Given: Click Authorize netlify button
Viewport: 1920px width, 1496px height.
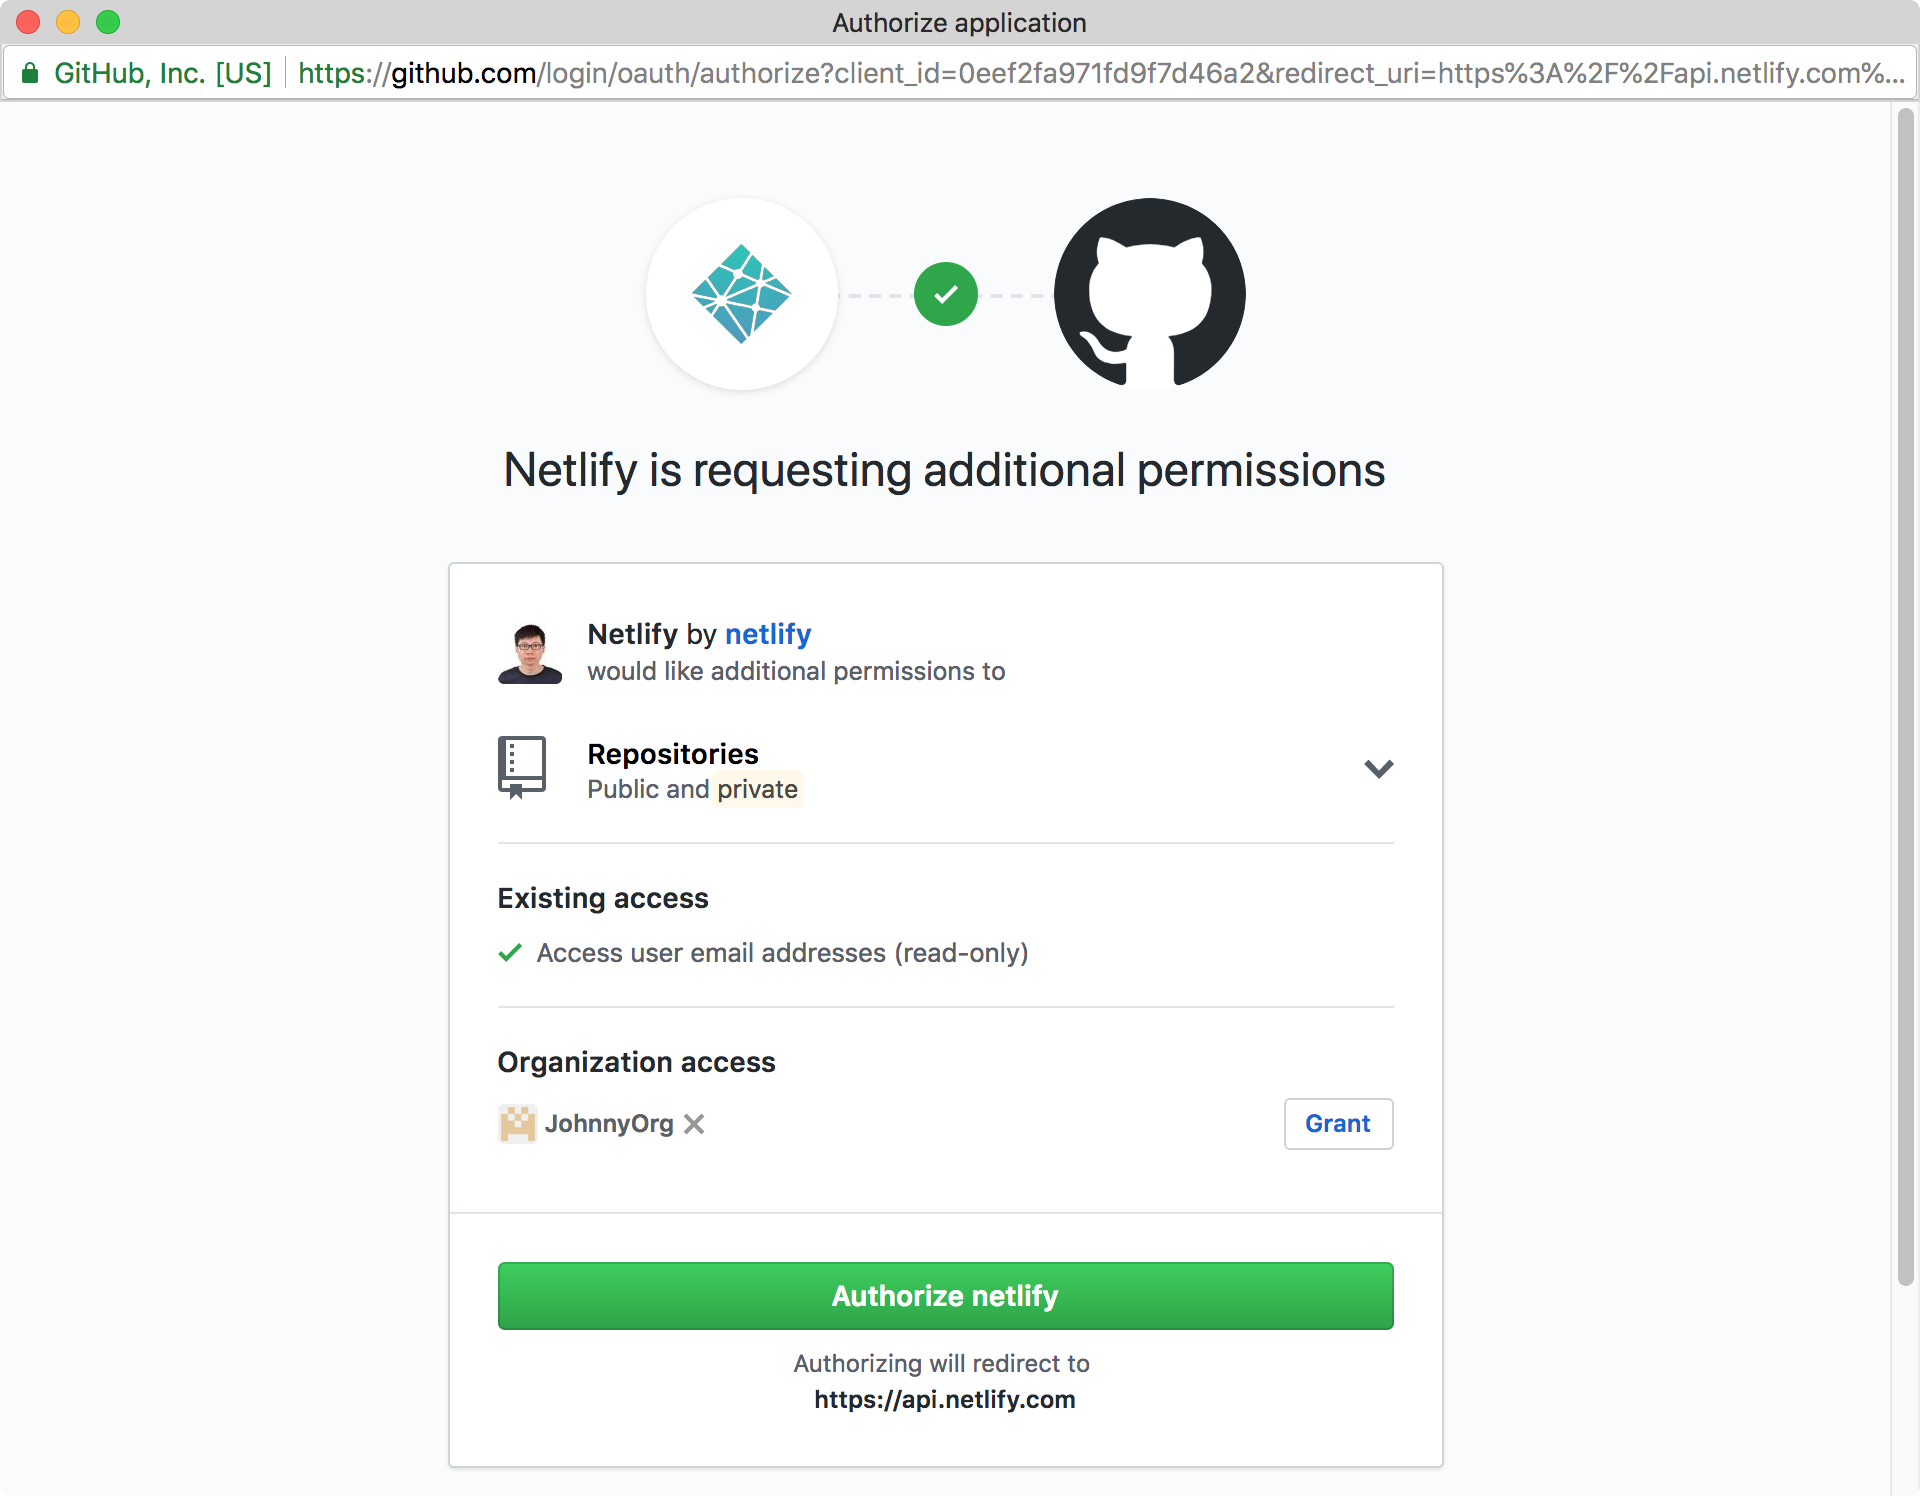Looking at the screenshot, I should 945,1296.
